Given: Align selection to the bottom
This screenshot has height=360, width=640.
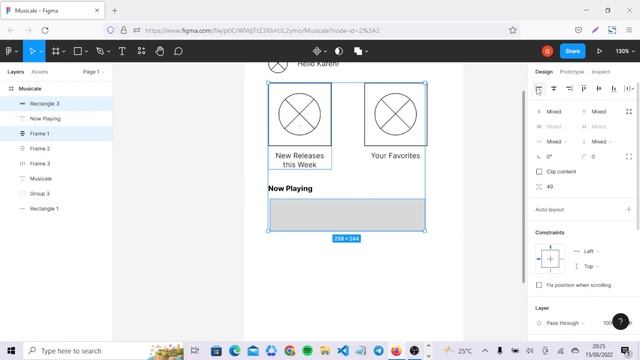Looking at the screenshot, I should (614, 89).
